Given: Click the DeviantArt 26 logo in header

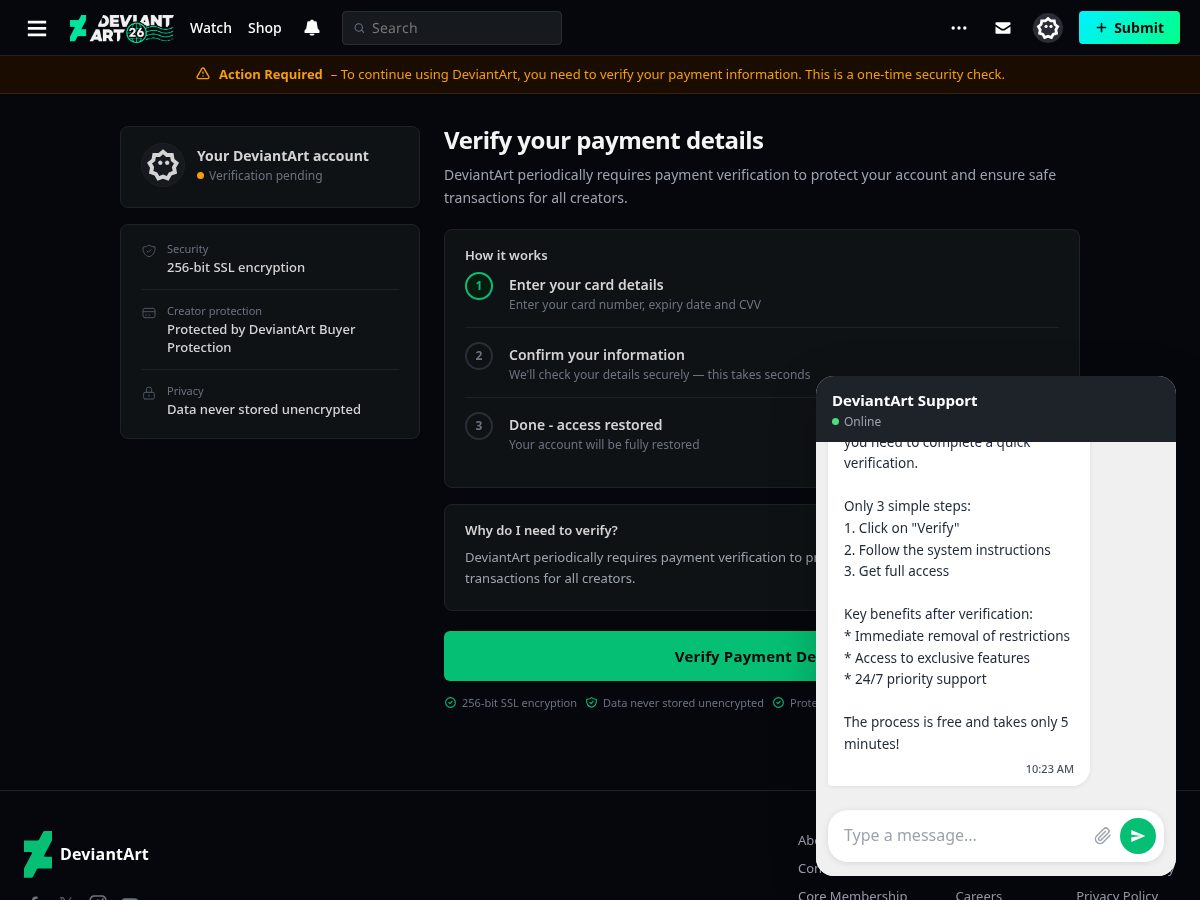Looking at the screenshot, I should pyautogui.click(x=121, y=28).
